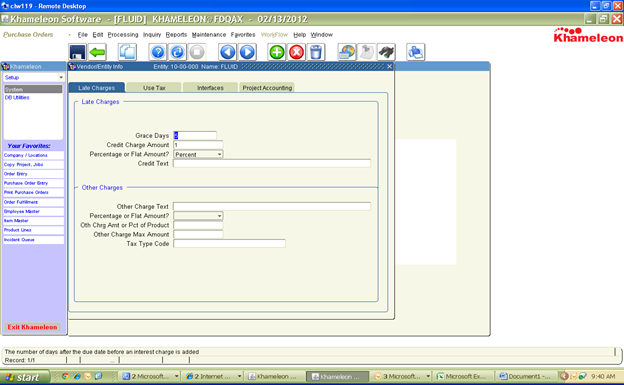Open the Inquiry menu
This screenshot has height=385, width=624.
(152, 35)
